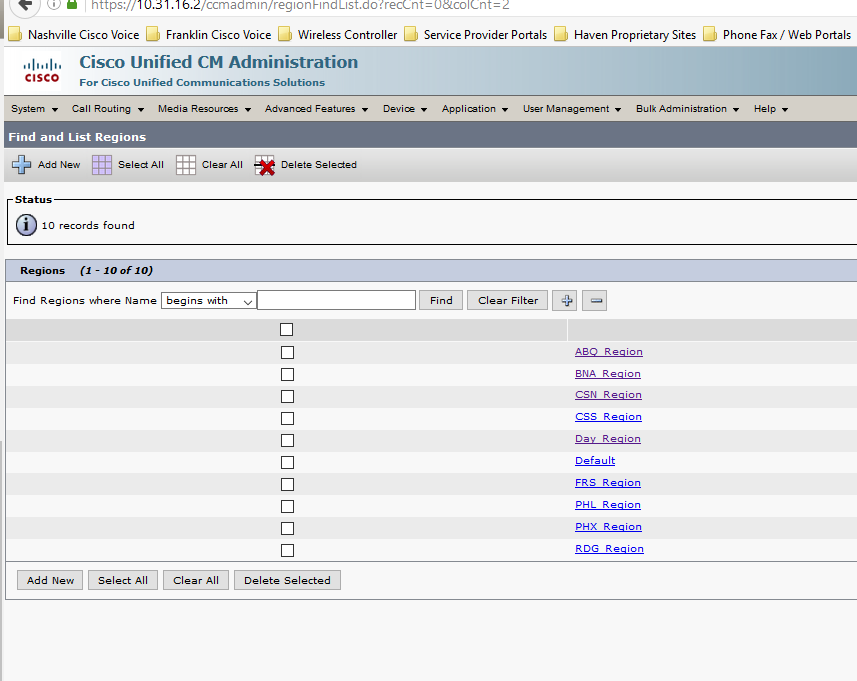Click the Clear Filter button

pos(508,301)
